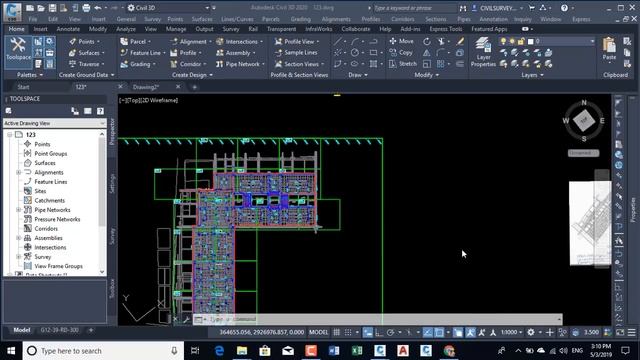Switch to the Drawing2 document tab
The height and width of the screenshot is (360, 640).
pos(146,87)
